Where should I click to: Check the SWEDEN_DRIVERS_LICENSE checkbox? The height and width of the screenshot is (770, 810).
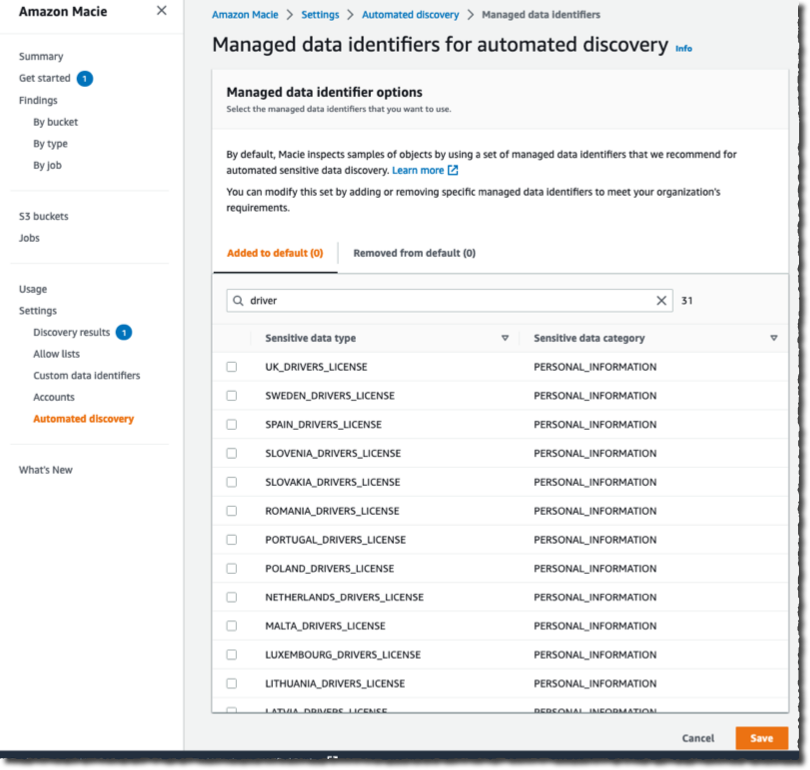tap(232, 396)
